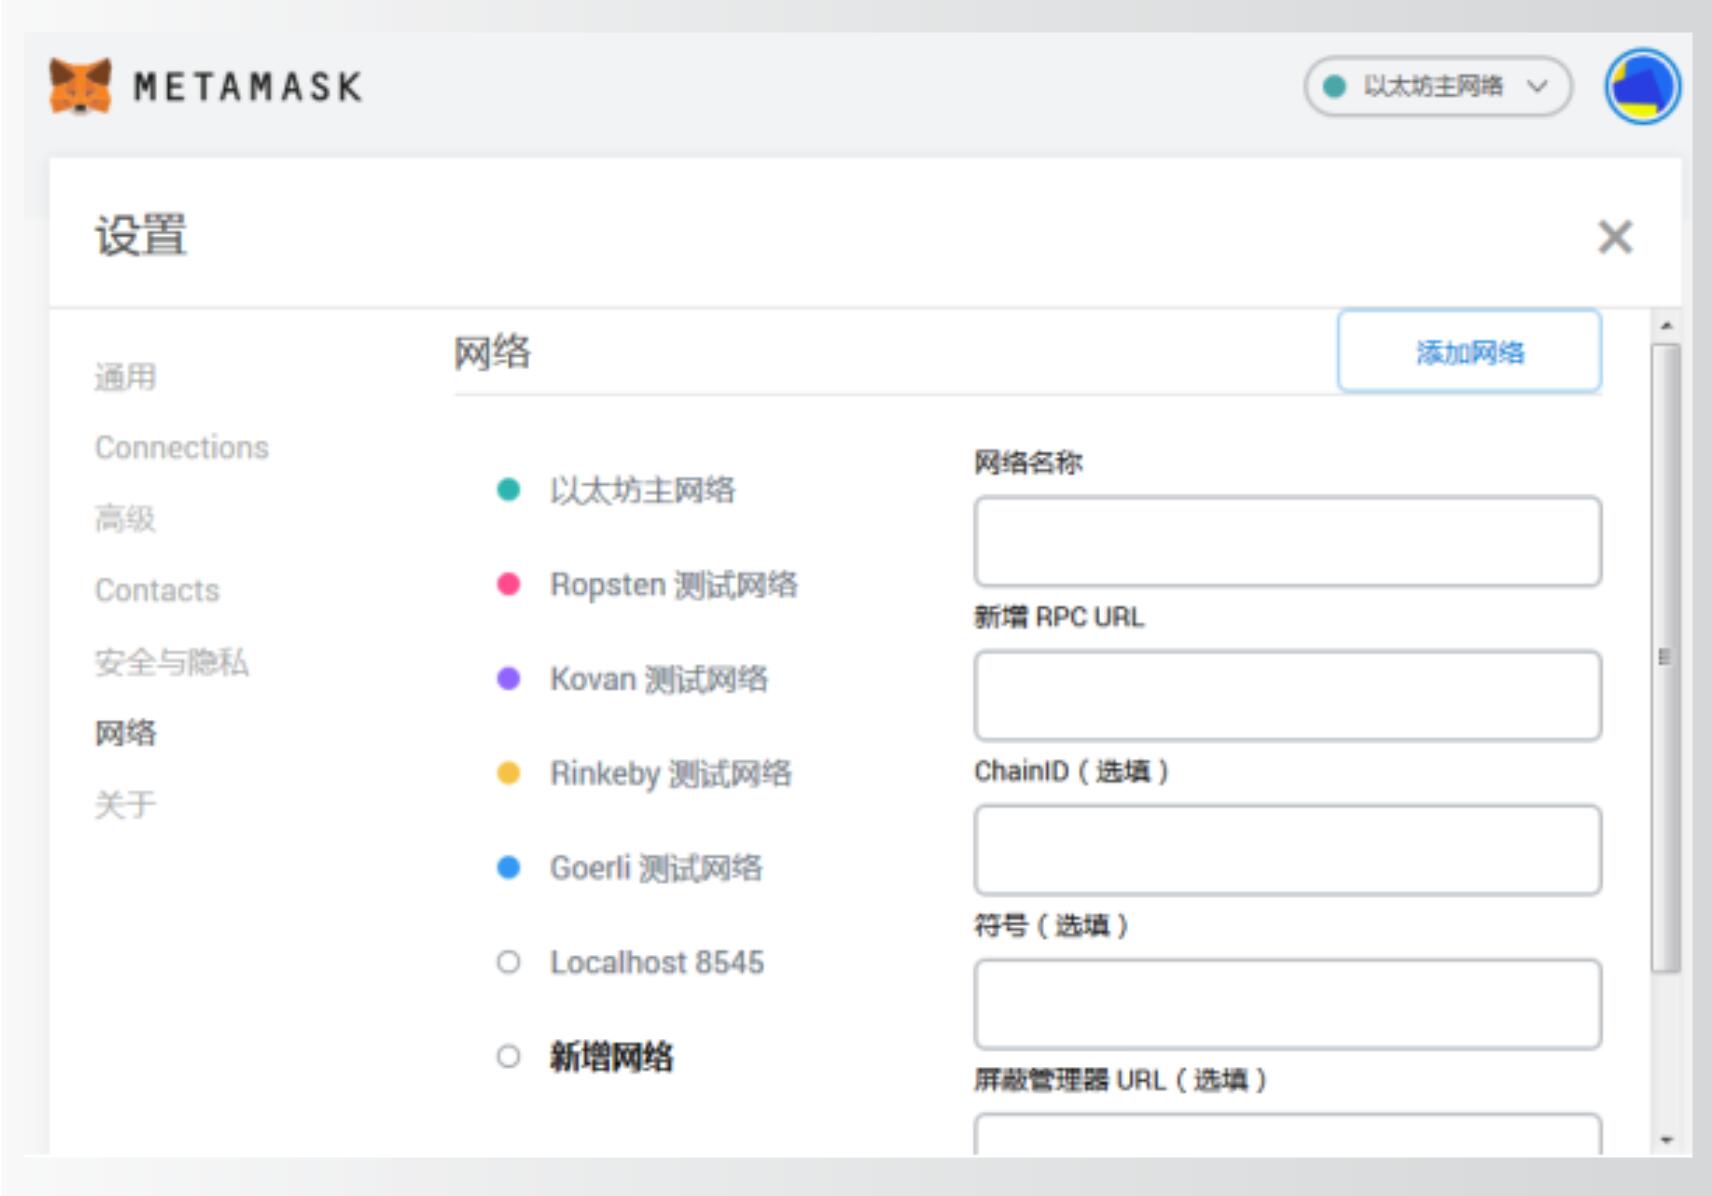Open the 高级 settings tab
The height and width of the screenshot is (1196, 1712).
(126, 518)
